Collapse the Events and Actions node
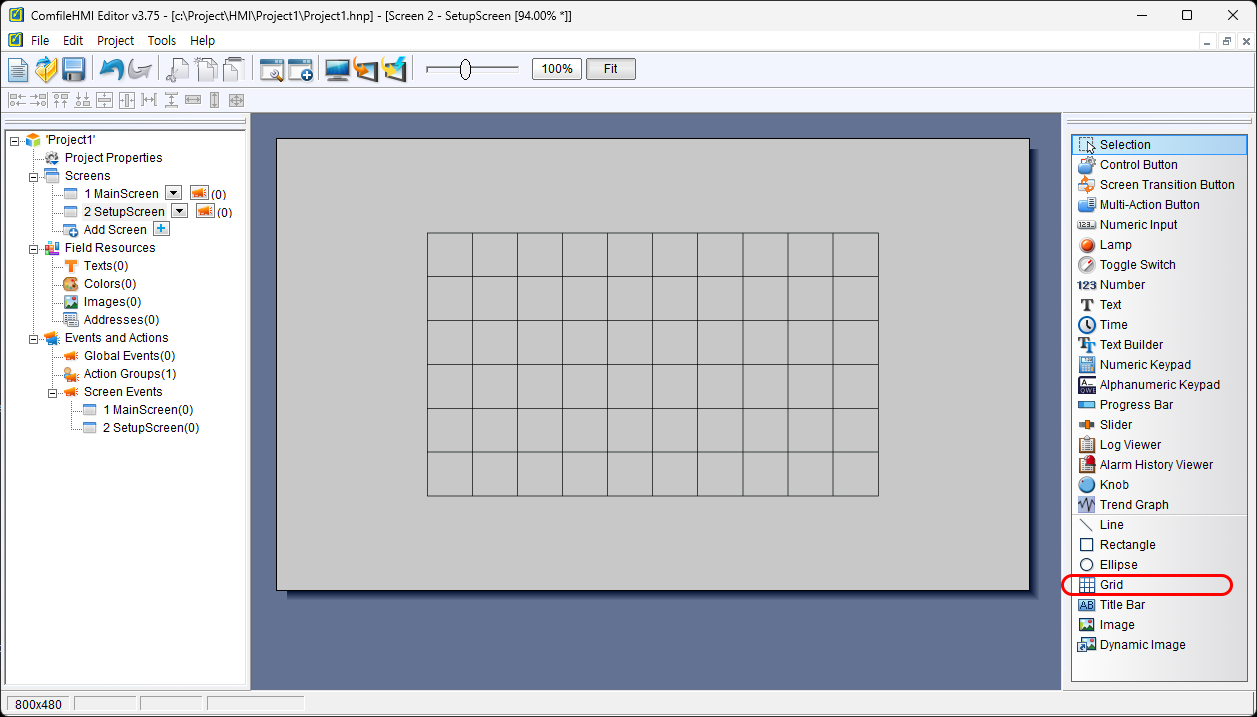 coord(33,338)
